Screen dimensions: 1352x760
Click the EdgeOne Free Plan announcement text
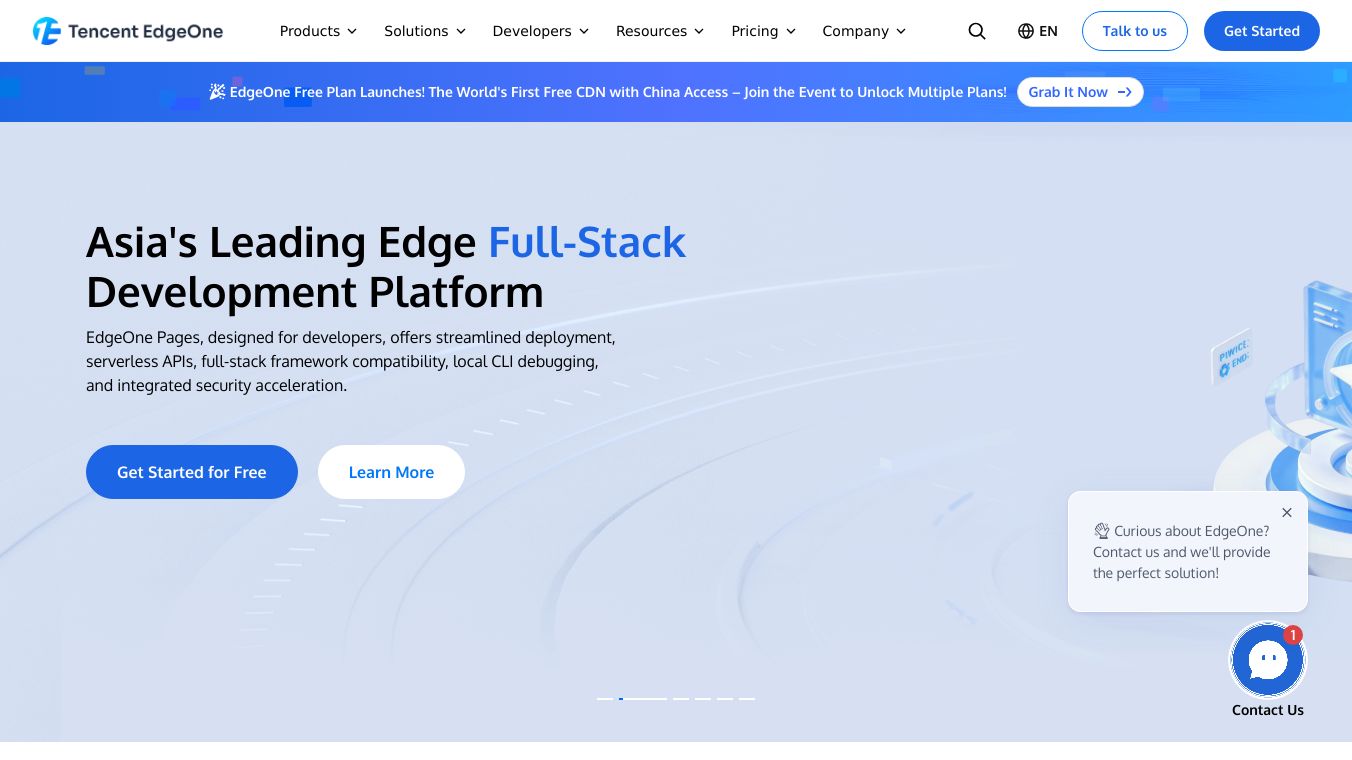click(618, 92)
